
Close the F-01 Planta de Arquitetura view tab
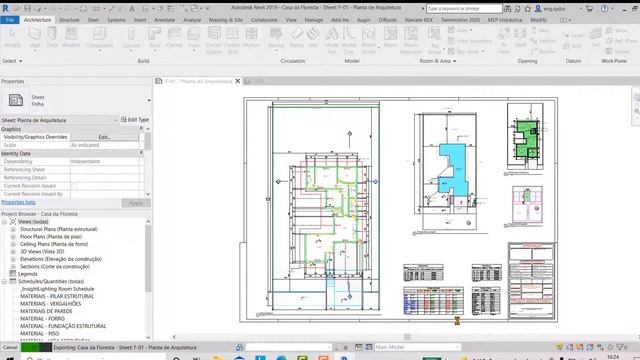pyautogui.click(x=238, y=81)
